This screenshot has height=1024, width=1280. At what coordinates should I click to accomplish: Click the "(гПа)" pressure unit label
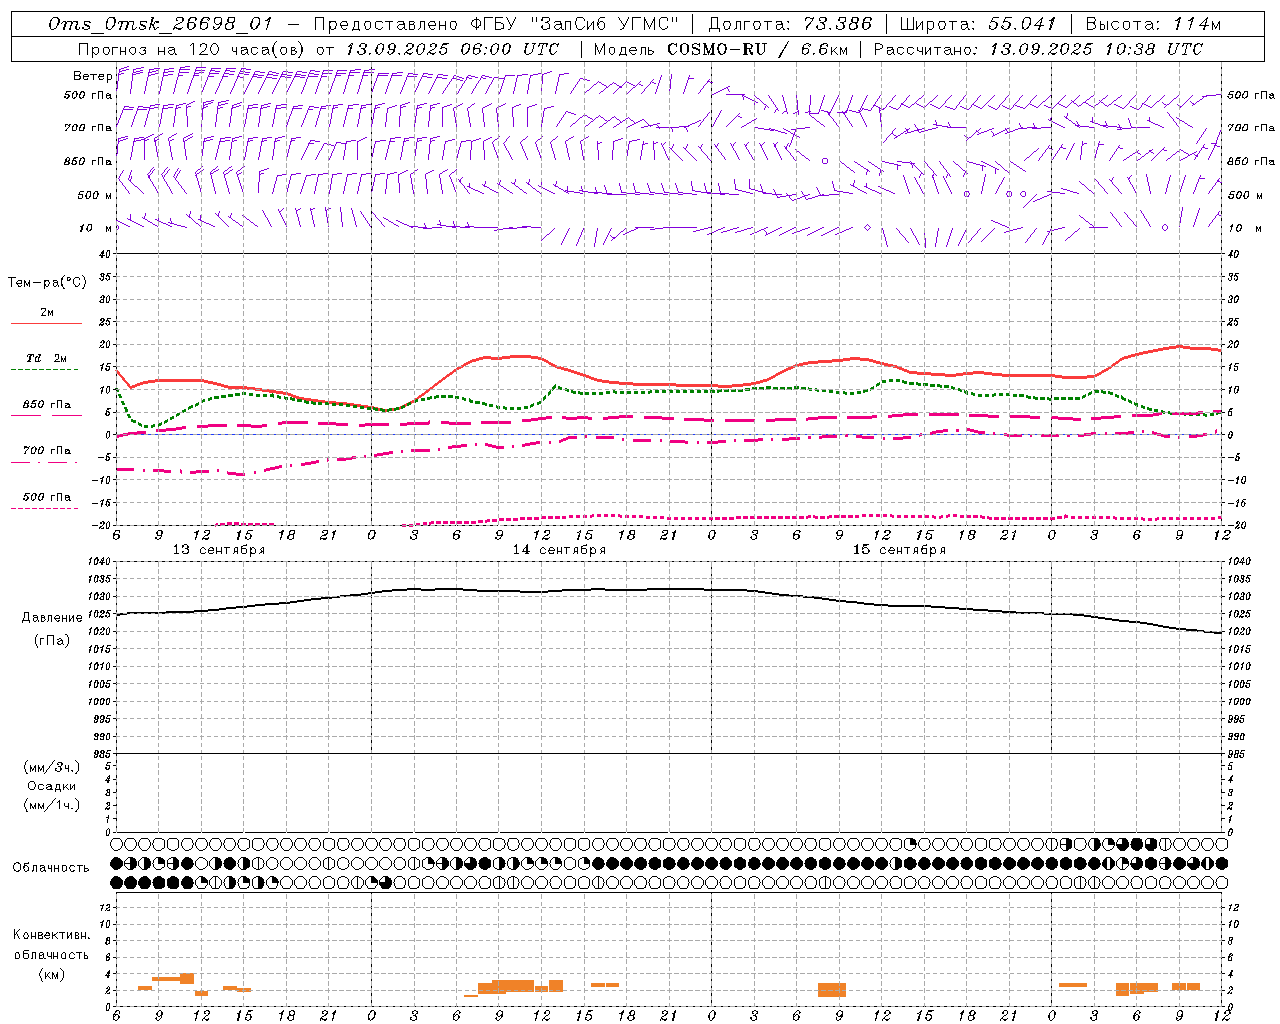(x=52, y=641)
